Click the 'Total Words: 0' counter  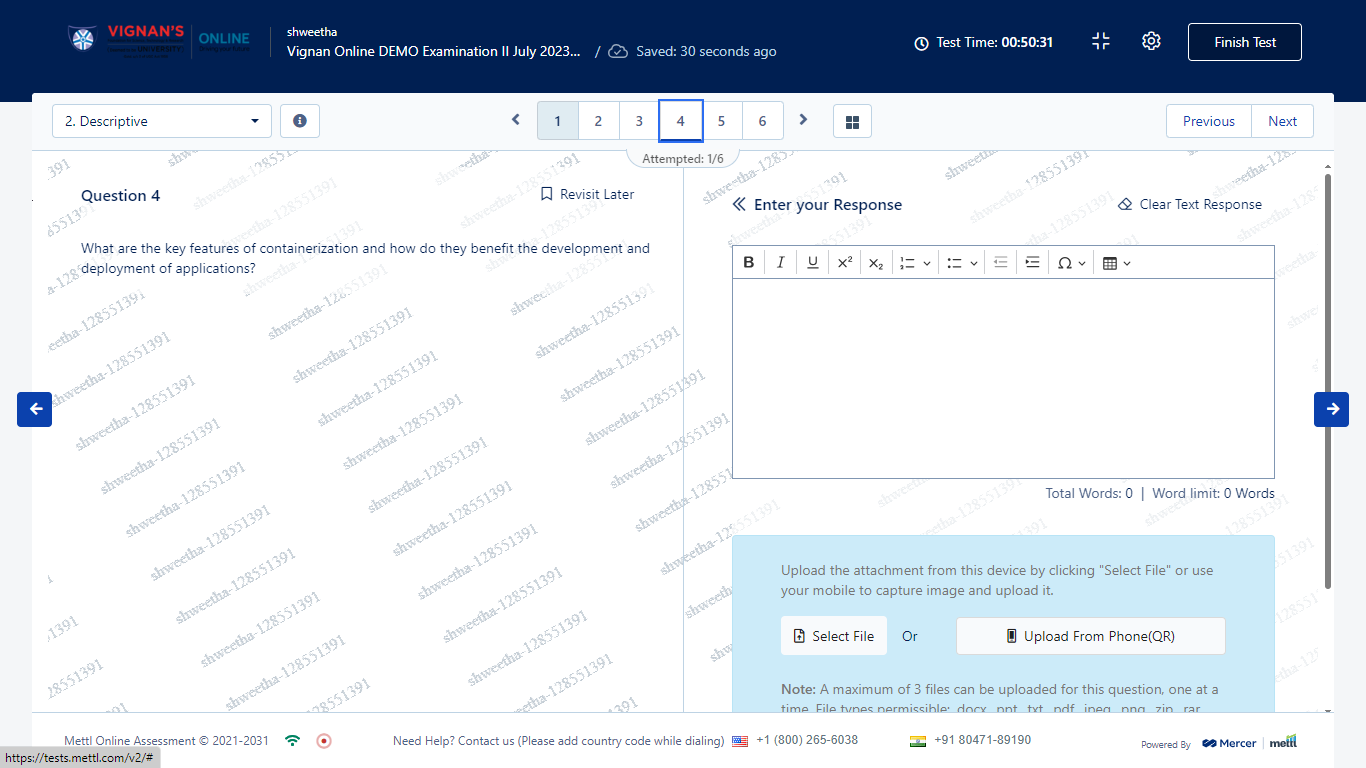point(1089,493)
